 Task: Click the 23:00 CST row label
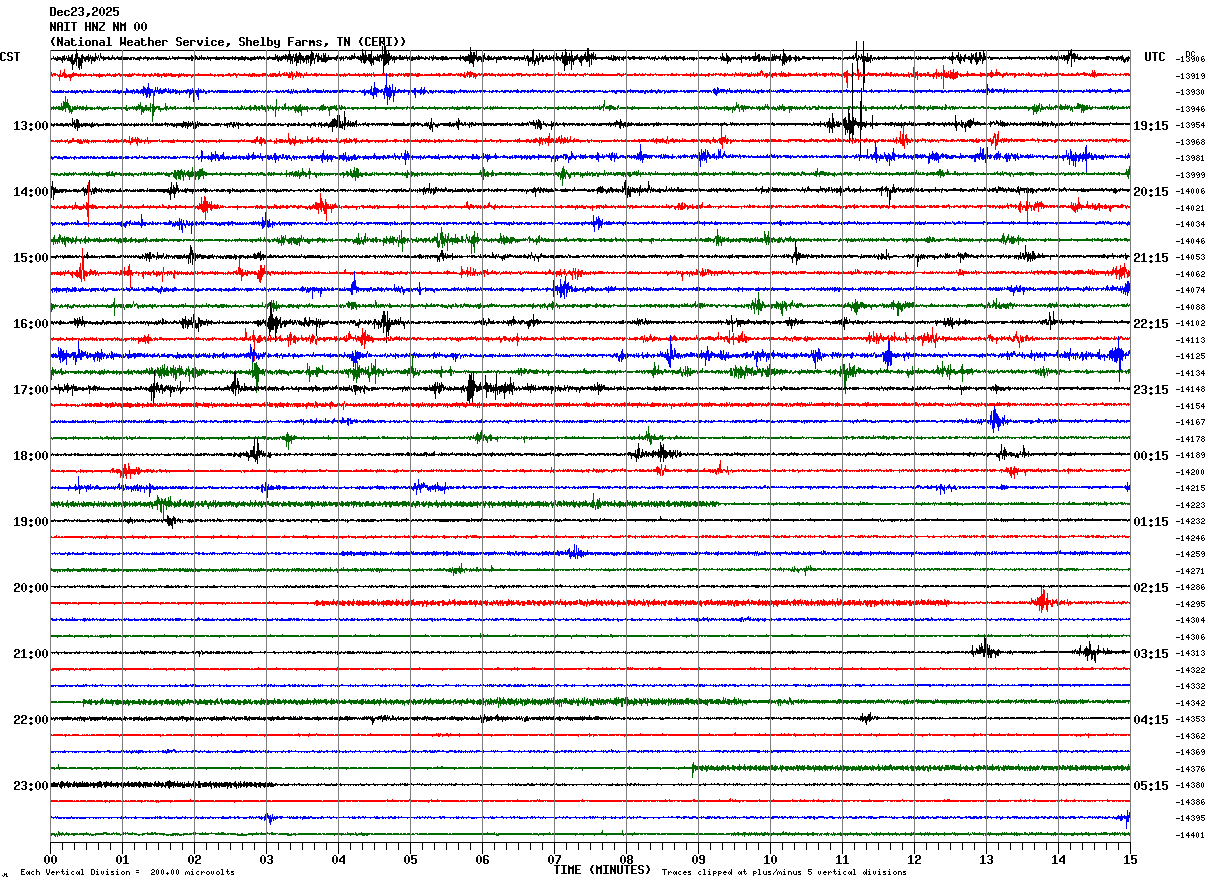tap(30, 786)
